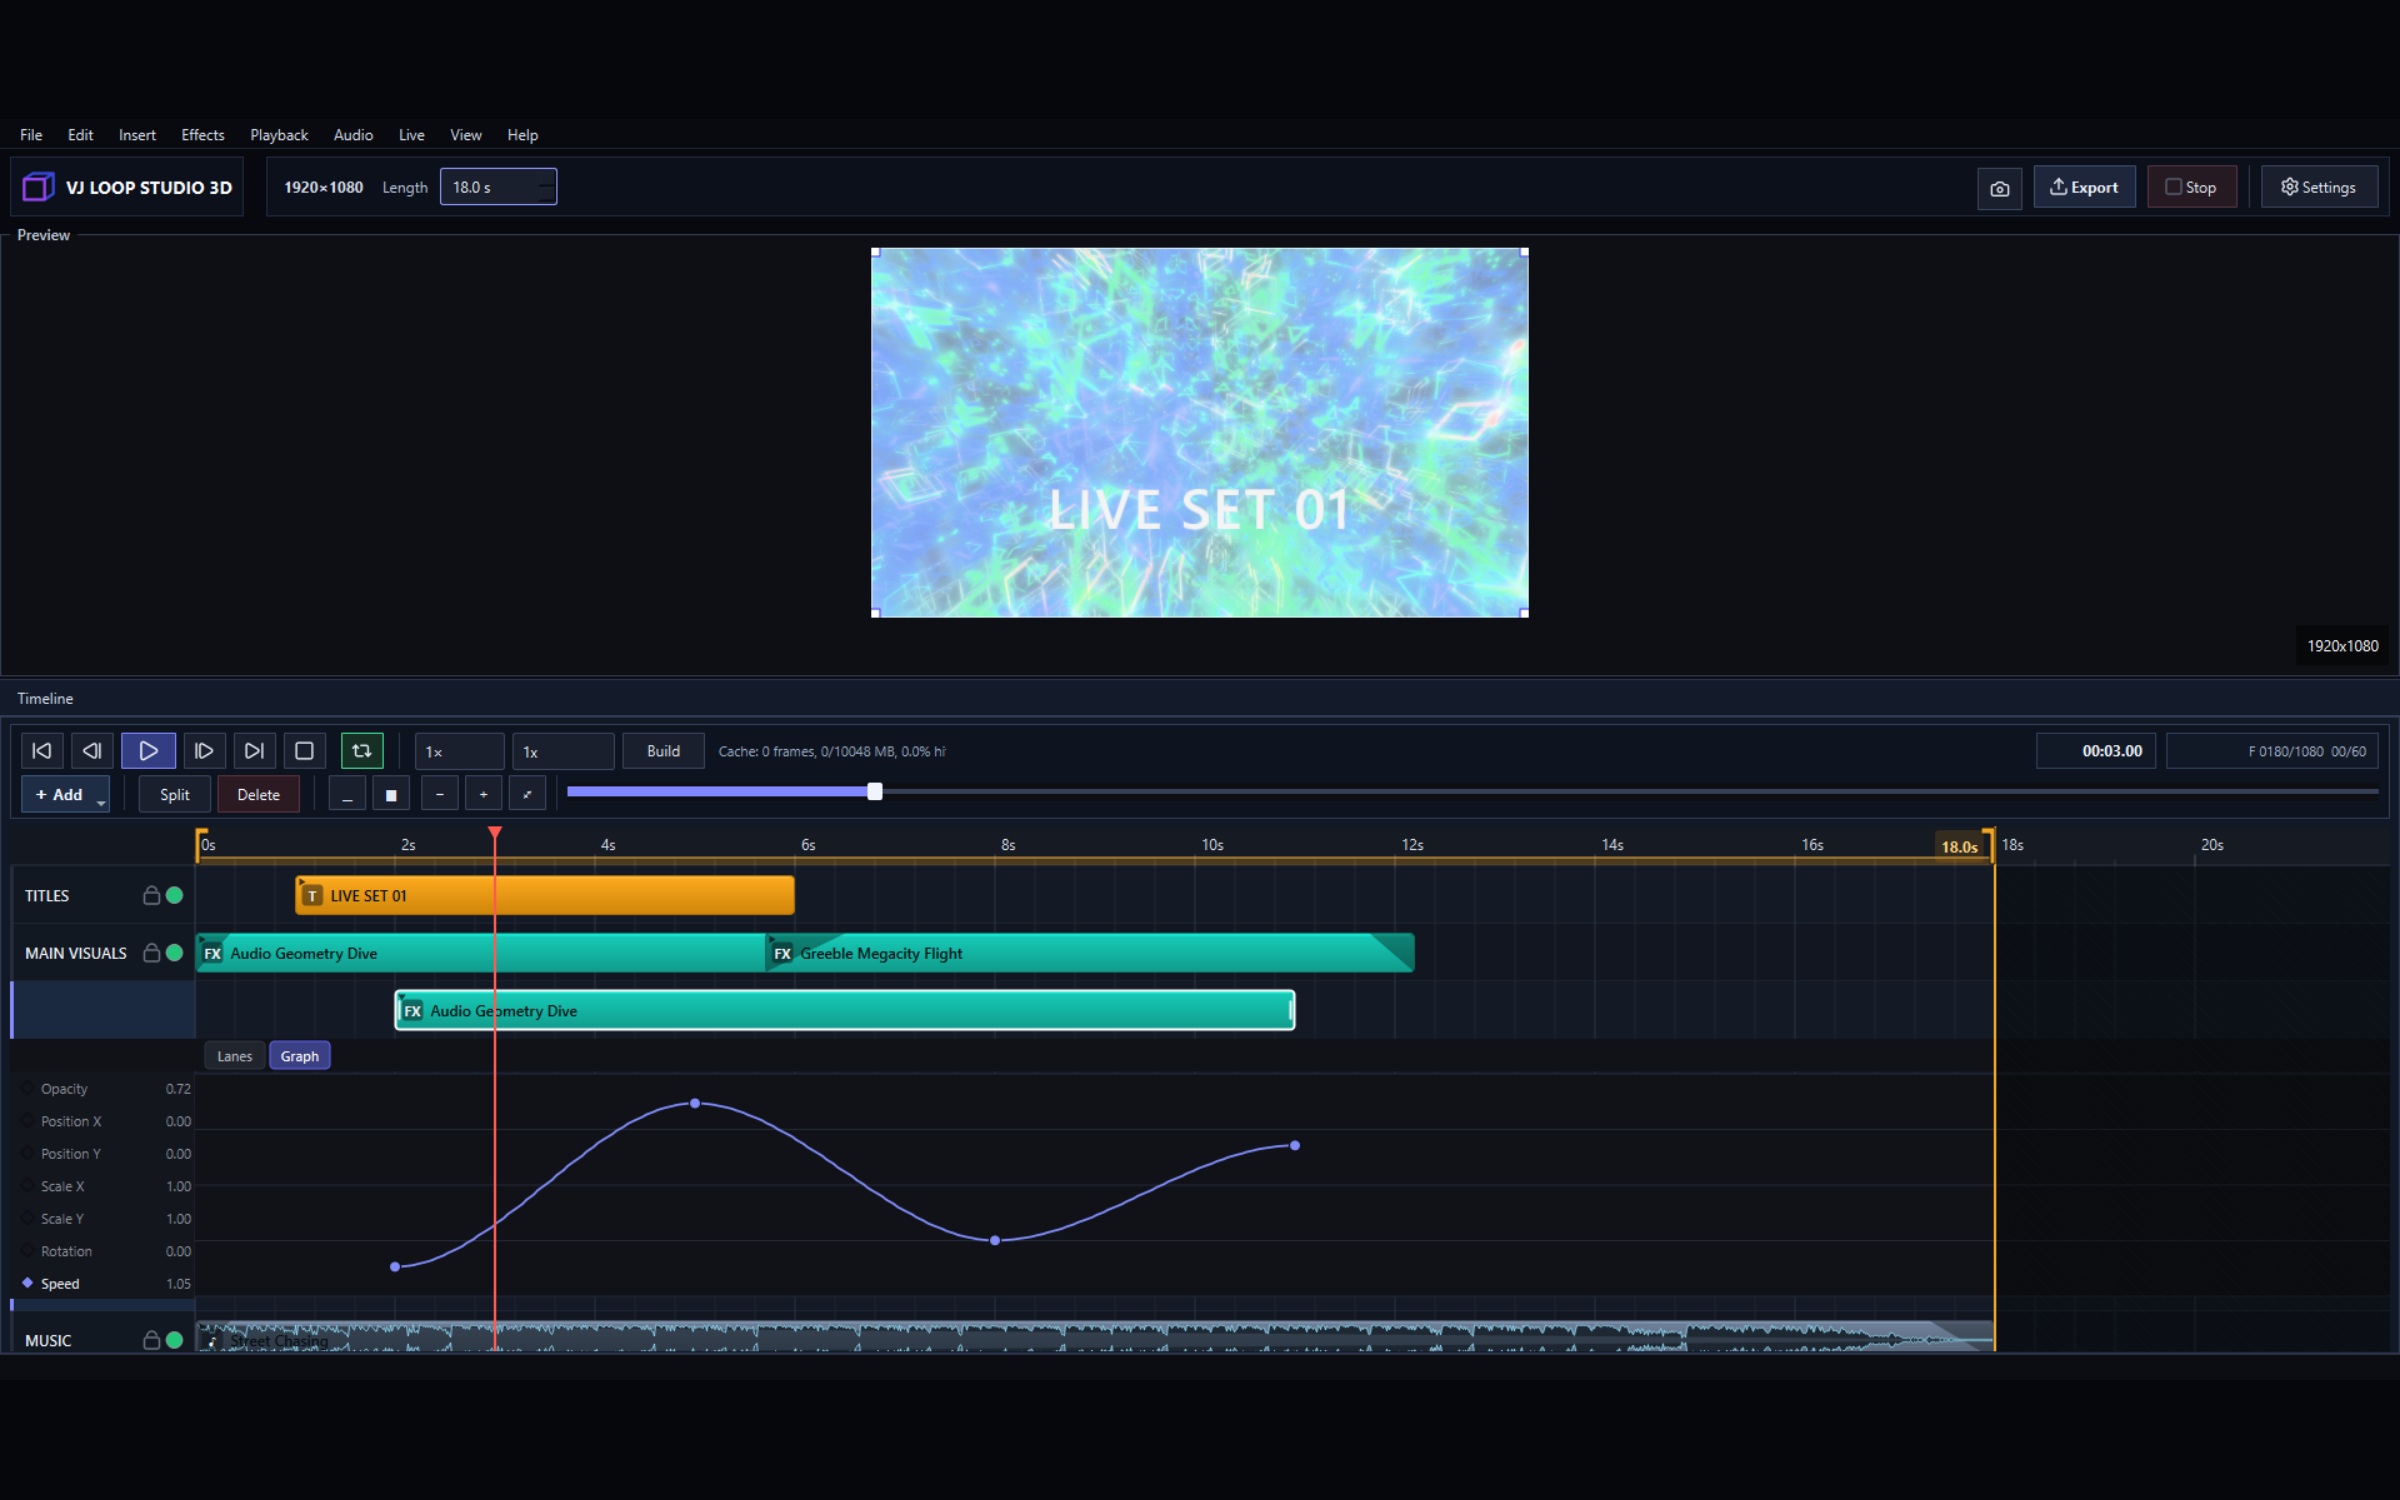Jump to timeline start with skip-back button

pyautogui.click(x=42, y=750)
